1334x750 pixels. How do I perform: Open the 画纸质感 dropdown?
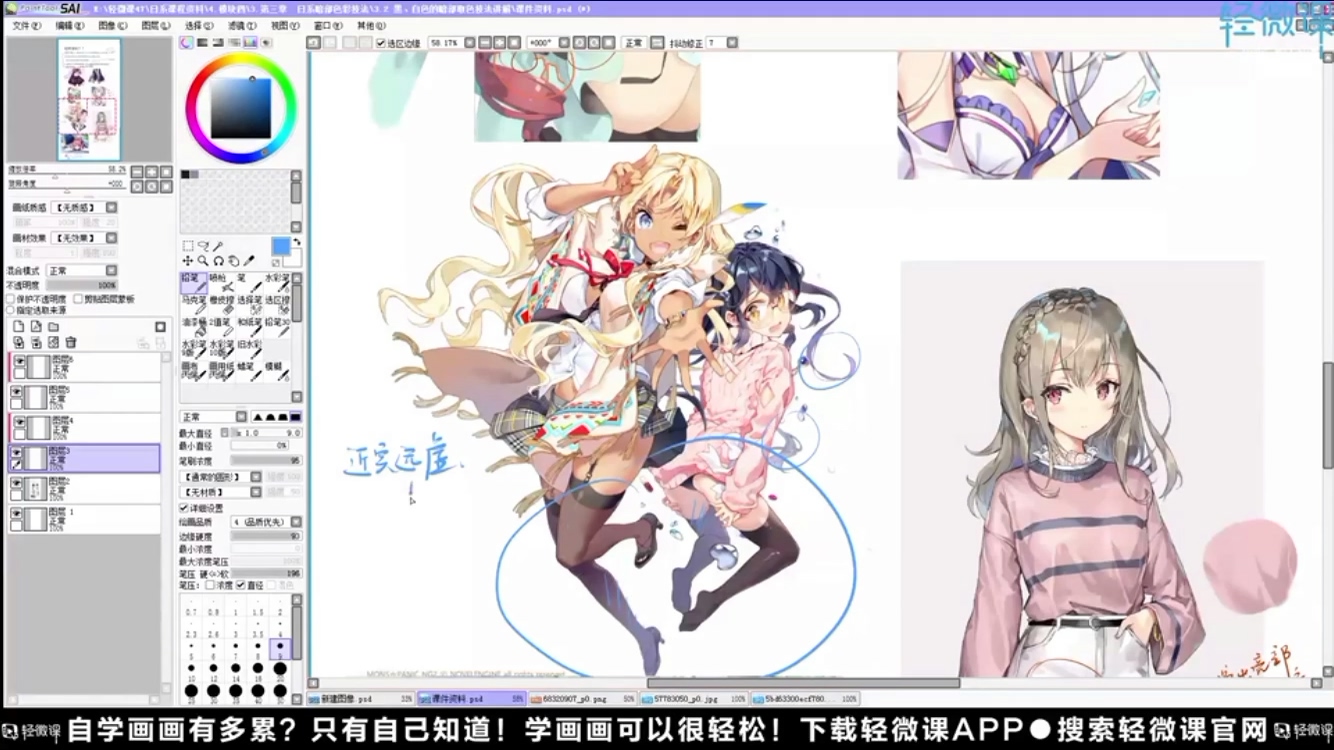coord(85,207)
